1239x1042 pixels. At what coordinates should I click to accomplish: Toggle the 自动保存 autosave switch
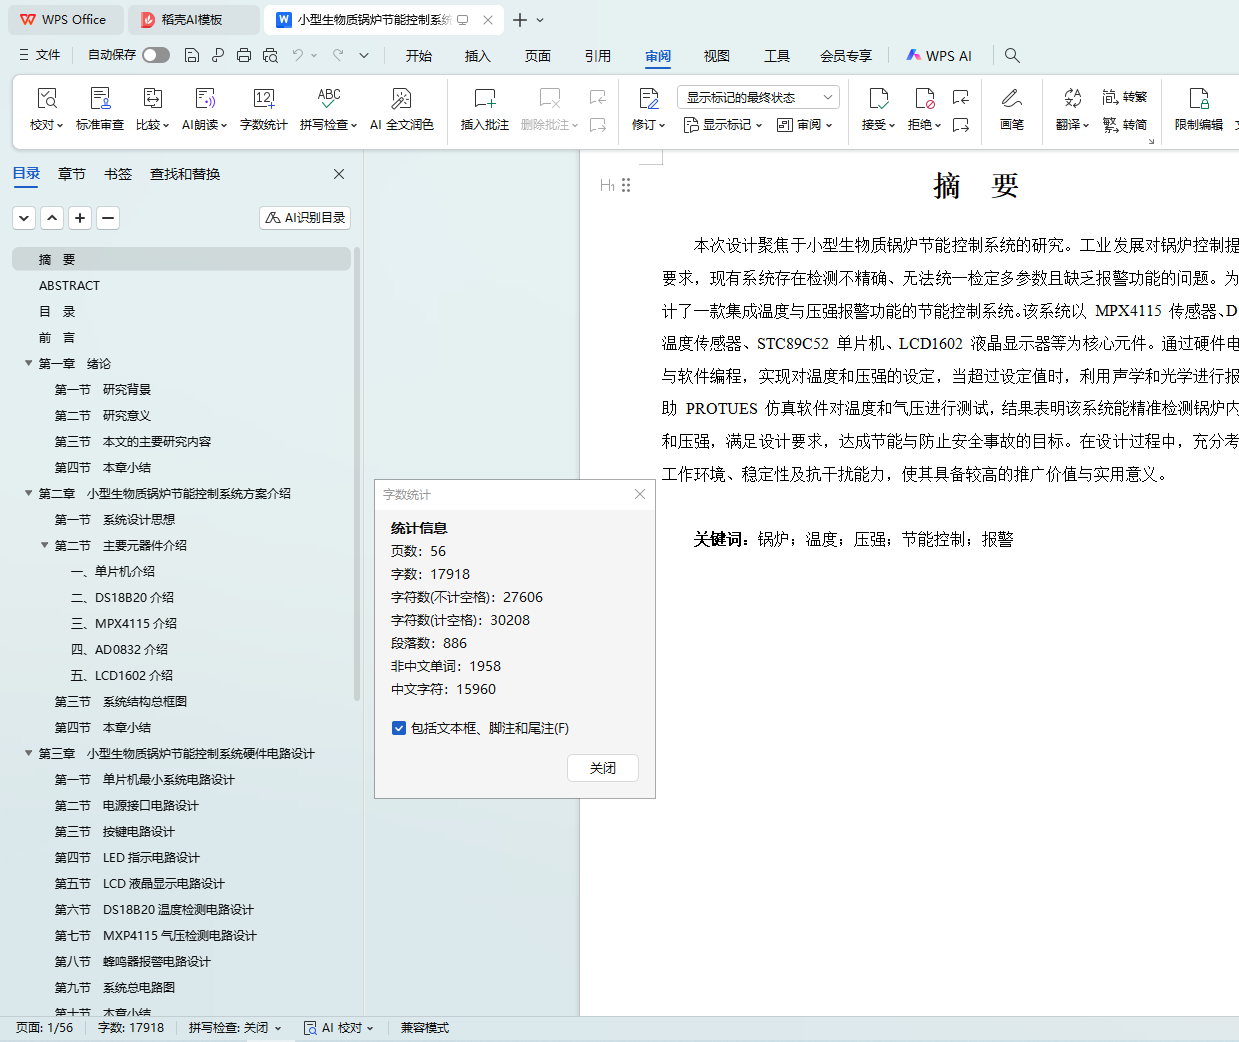click(x=156, y=55)
